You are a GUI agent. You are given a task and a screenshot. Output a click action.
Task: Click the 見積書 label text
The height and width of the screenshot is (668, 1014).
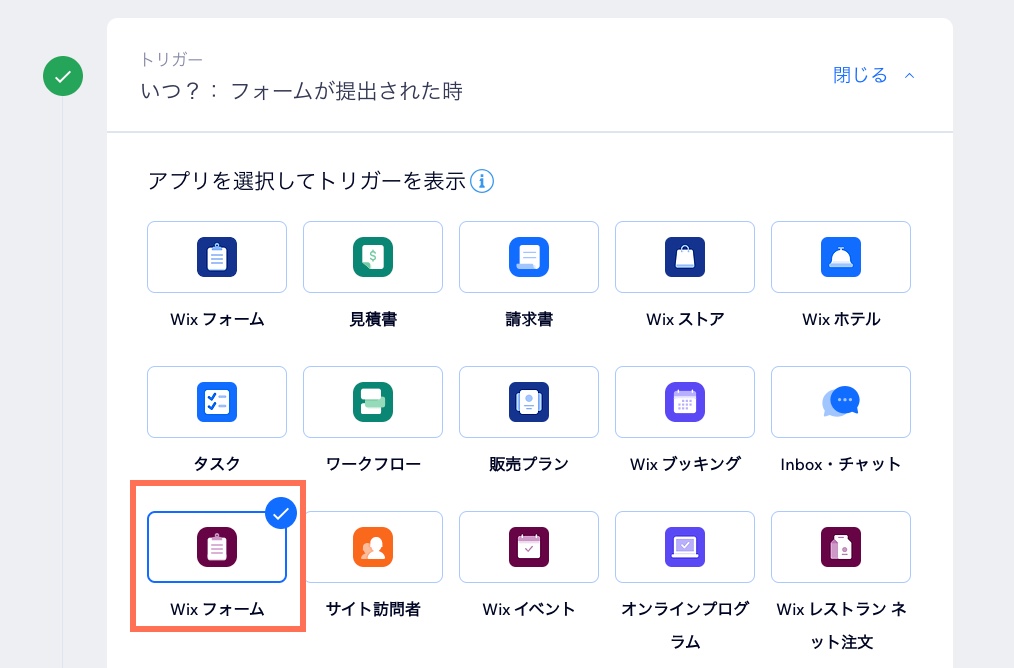coord(373,319)
